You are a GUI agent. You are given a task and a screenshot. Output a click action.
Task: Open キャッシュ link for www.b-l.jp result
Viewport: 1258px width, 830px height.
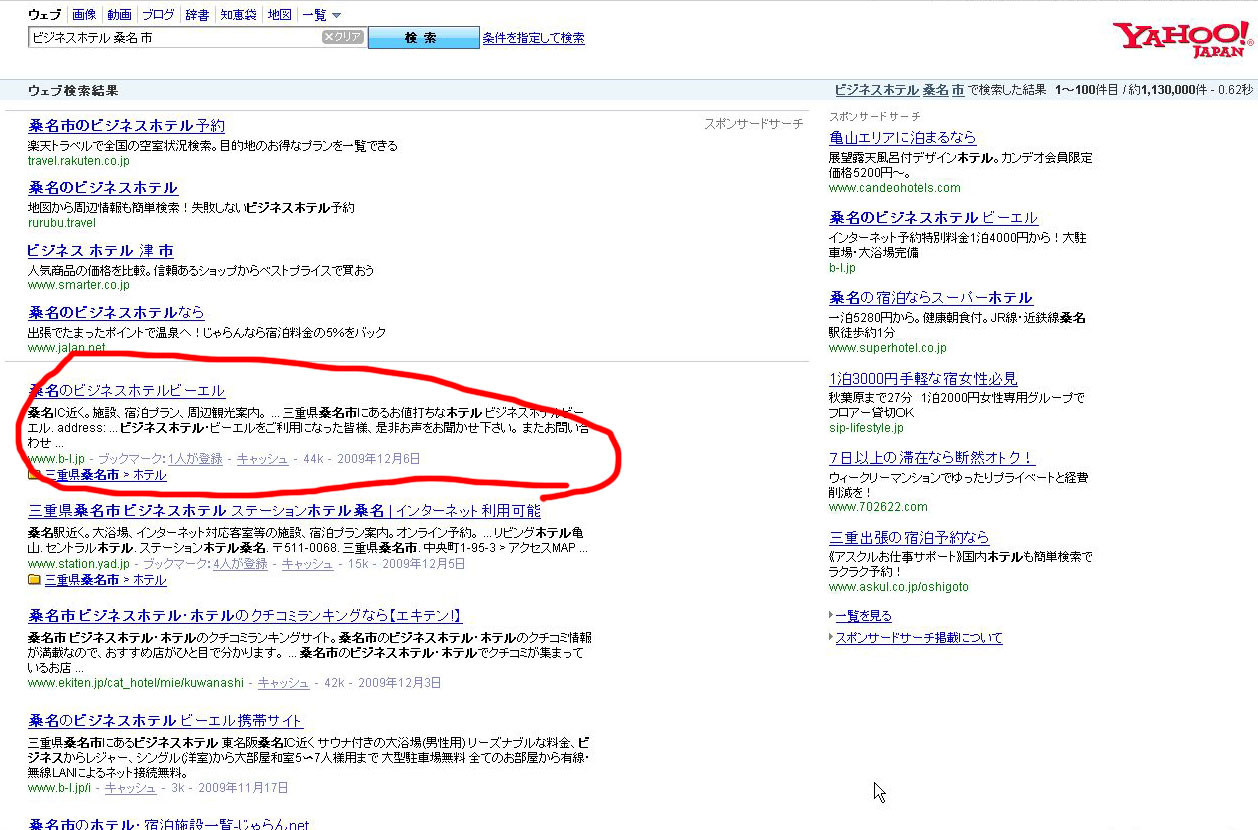coord(262,459)
